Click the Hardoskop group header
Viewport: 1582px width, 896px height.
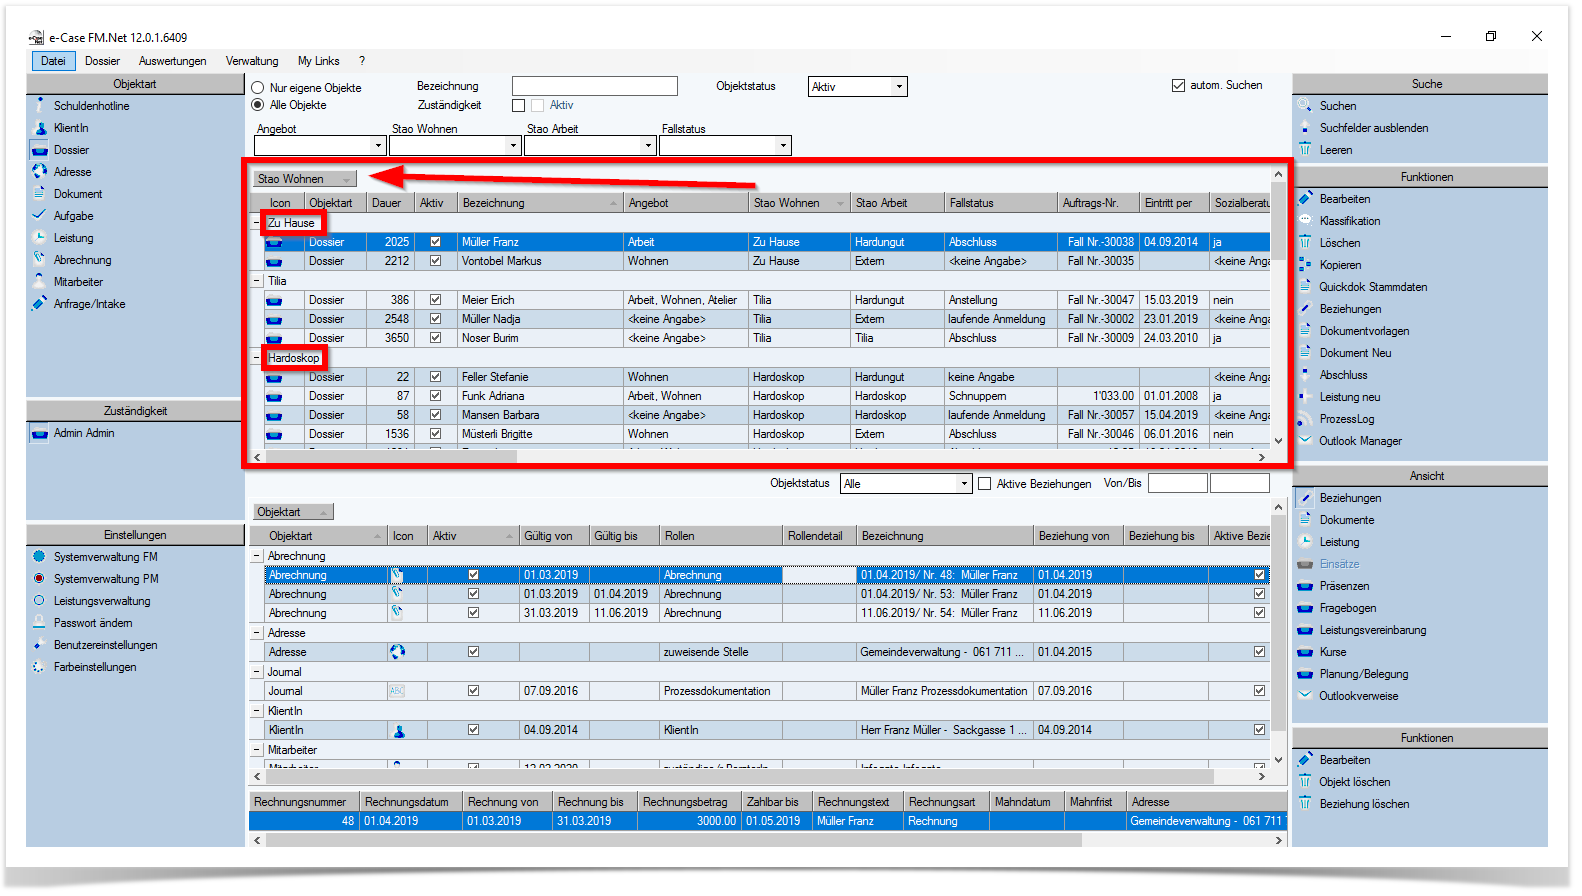click(294, 358)
